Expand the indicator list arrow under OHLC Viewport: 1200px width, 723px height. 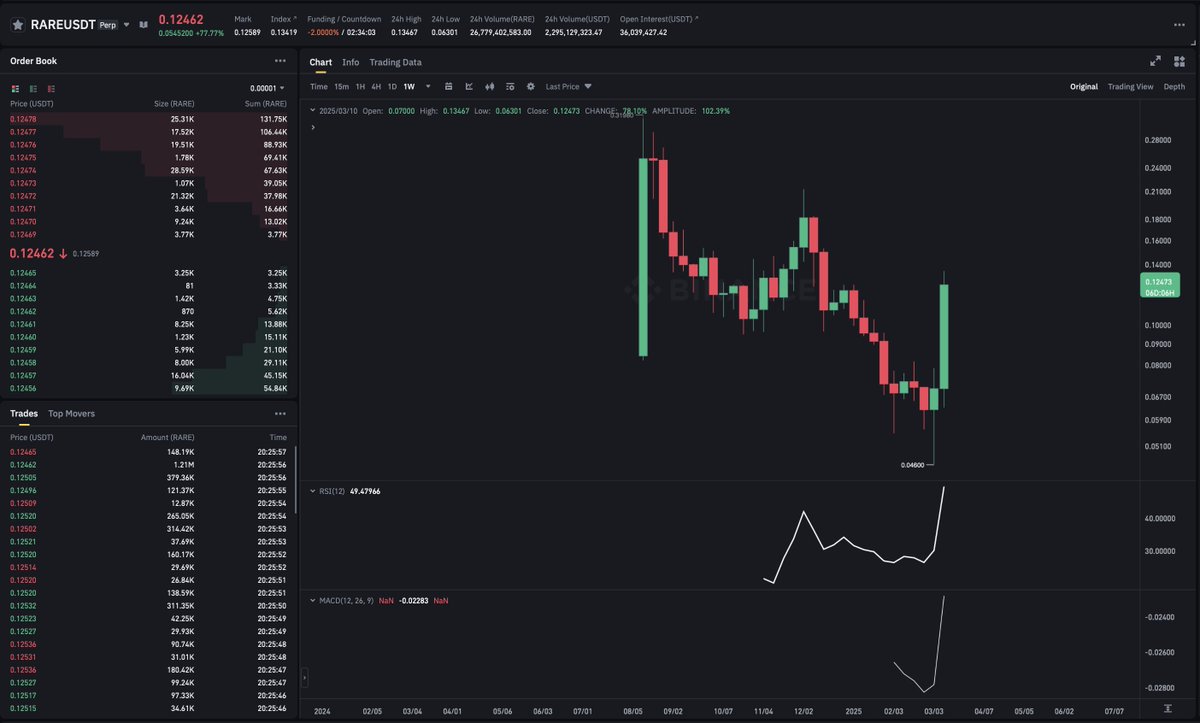pos(313,127)
